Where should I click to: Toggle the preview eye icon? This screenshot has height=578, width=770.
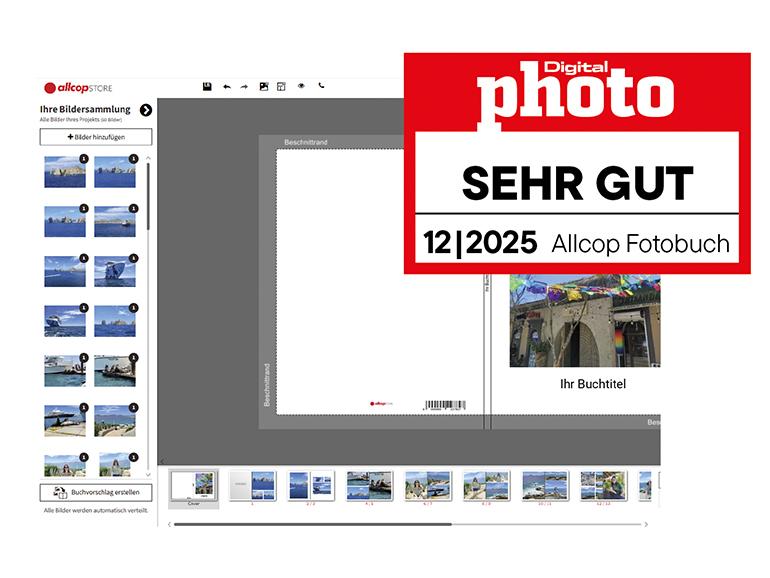coord(301,86)
